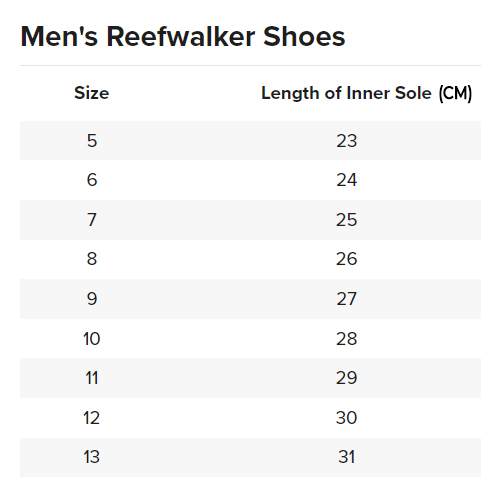This screenshot has width=503, height=491.
Task: Click the 25 cm inner sole value
Action: point(347,220)
